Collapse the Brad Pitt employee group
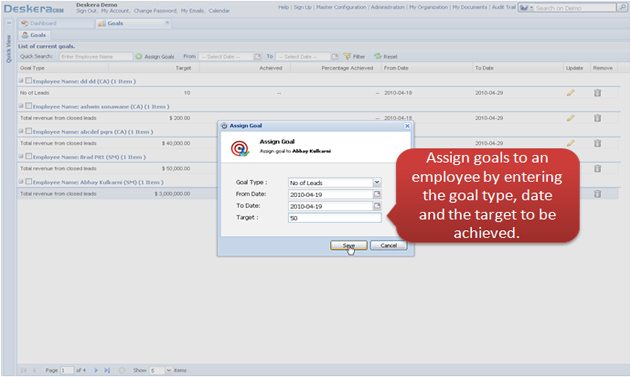Viewport: 631px width, 377px height. [21, 157]
